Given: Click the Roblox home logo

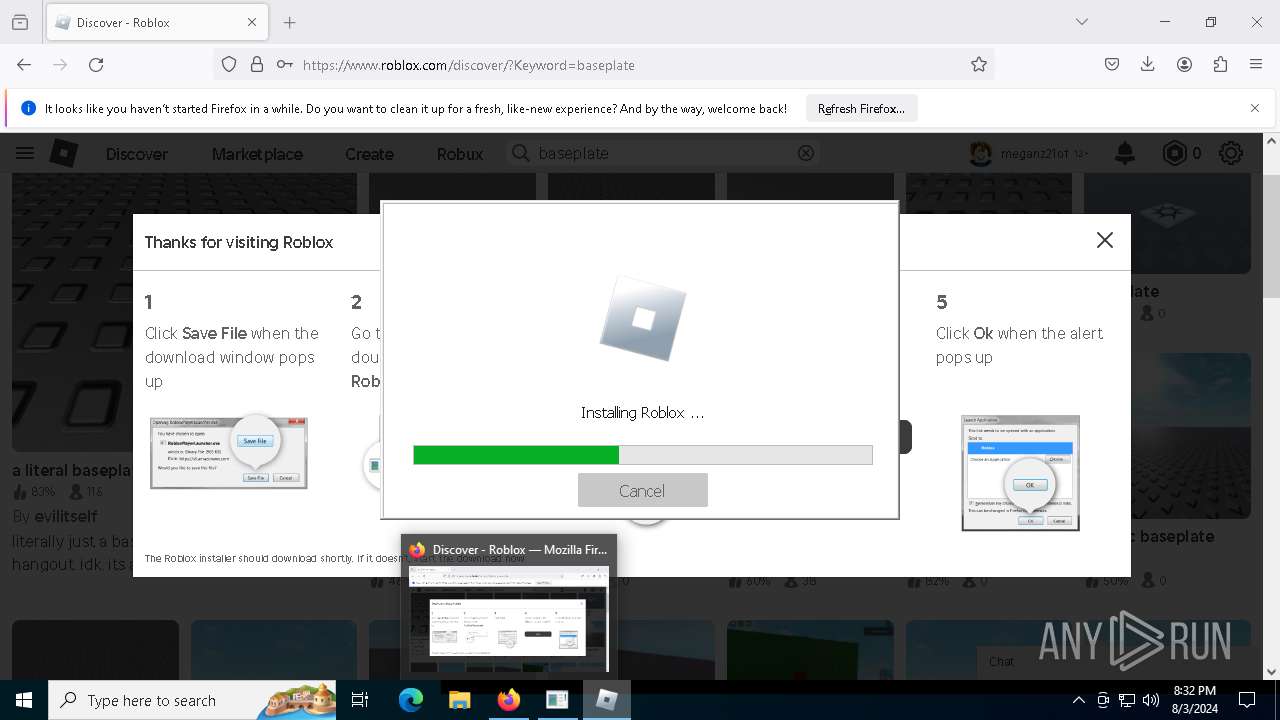Looking at the screenshot, I should click(x=64, y=153).
